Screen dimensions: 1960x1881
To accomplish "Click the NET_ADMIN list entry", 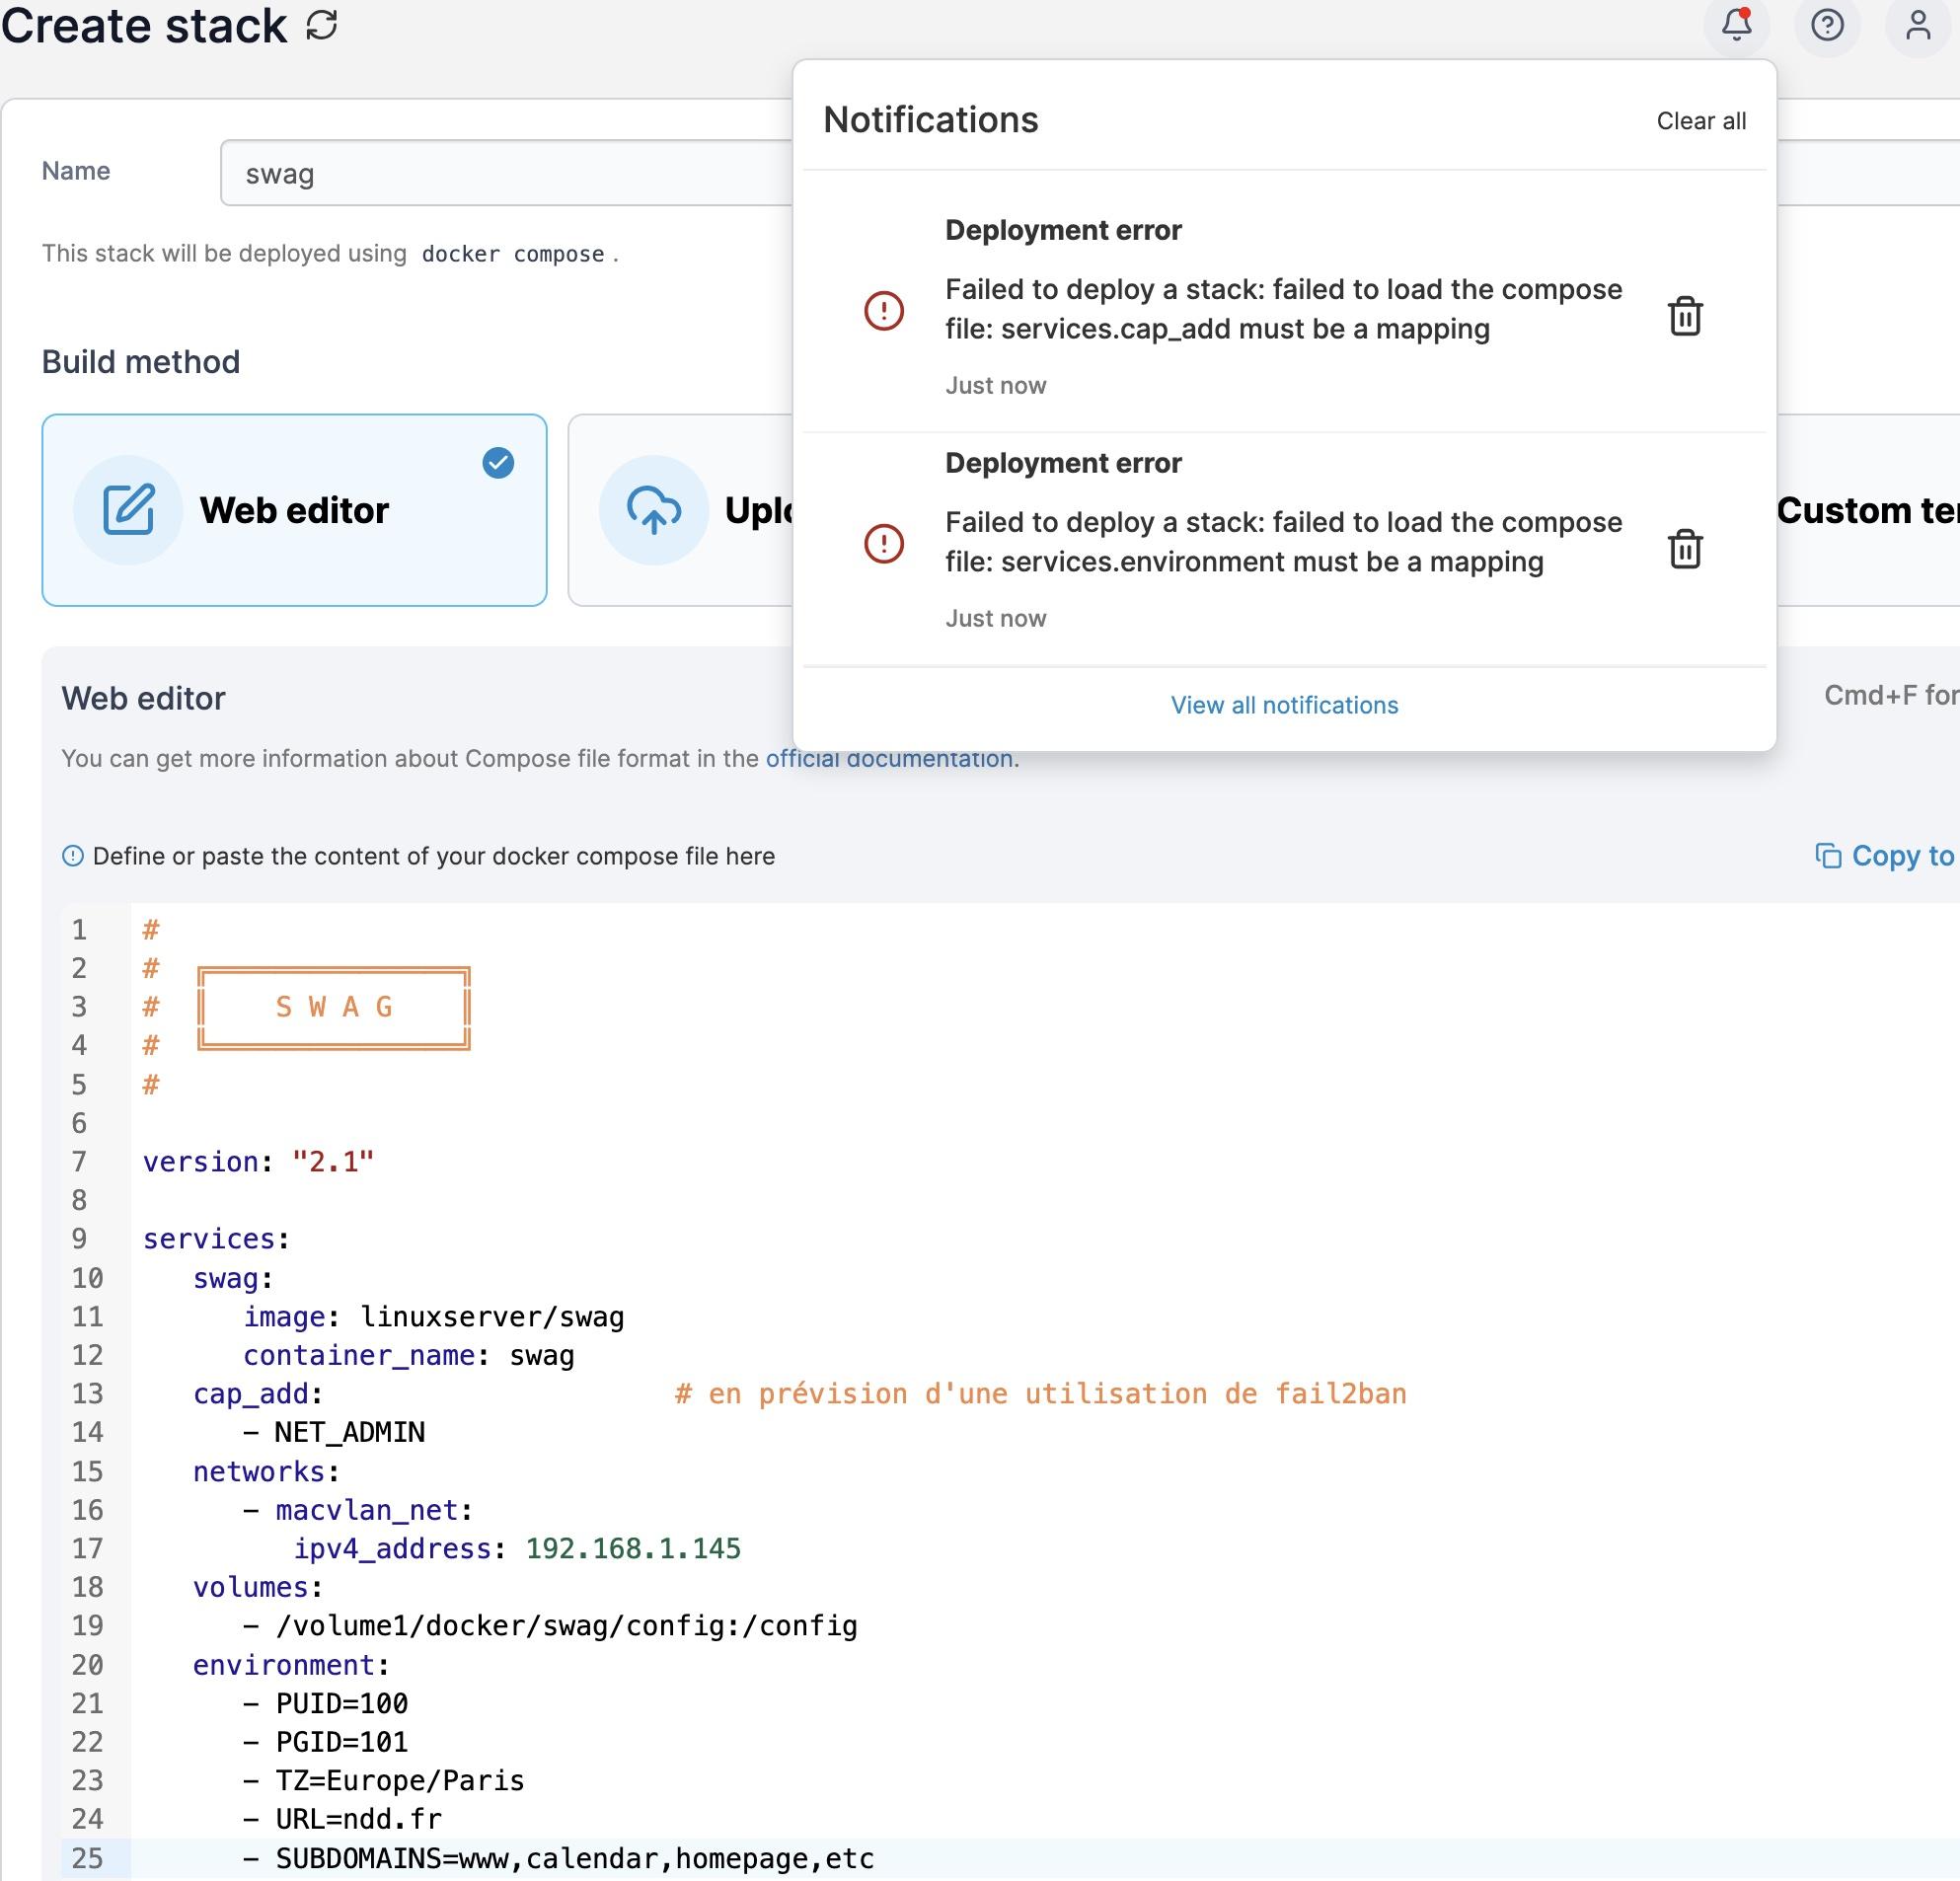I will click(334, 1432).
